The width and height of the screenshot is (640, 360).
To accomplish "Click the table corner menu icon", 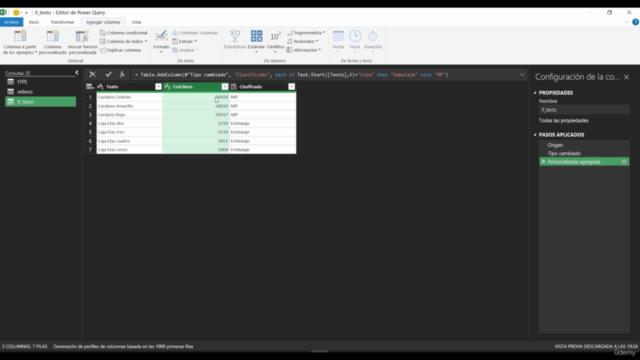I will tap(90, 87).
